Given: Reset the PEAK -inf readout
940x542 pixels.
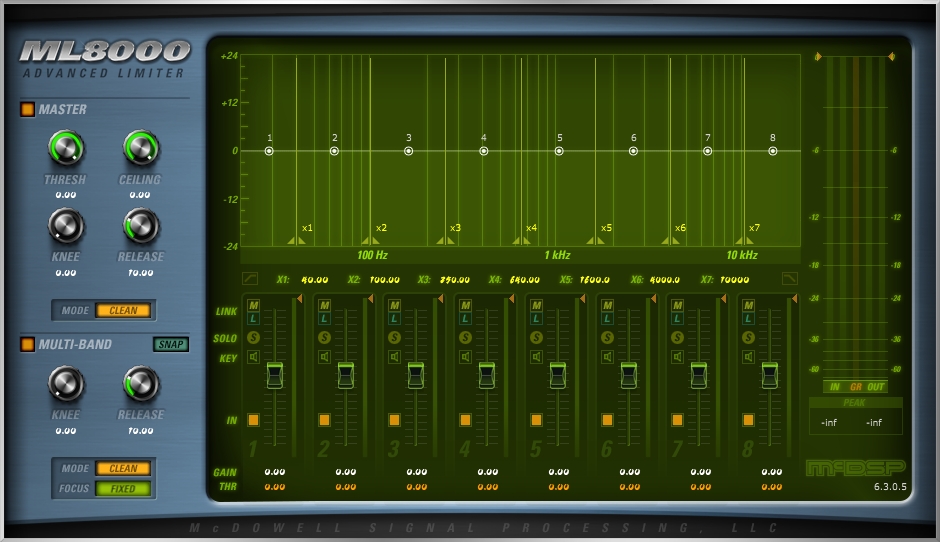Looking at the screenshot, I should [x=855, y=423].
